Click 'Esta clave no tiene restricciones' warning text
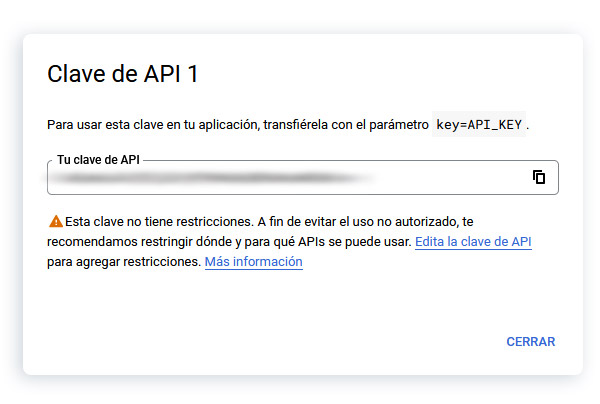The height and width of the screenshot is (404, 600). point(158,221)
